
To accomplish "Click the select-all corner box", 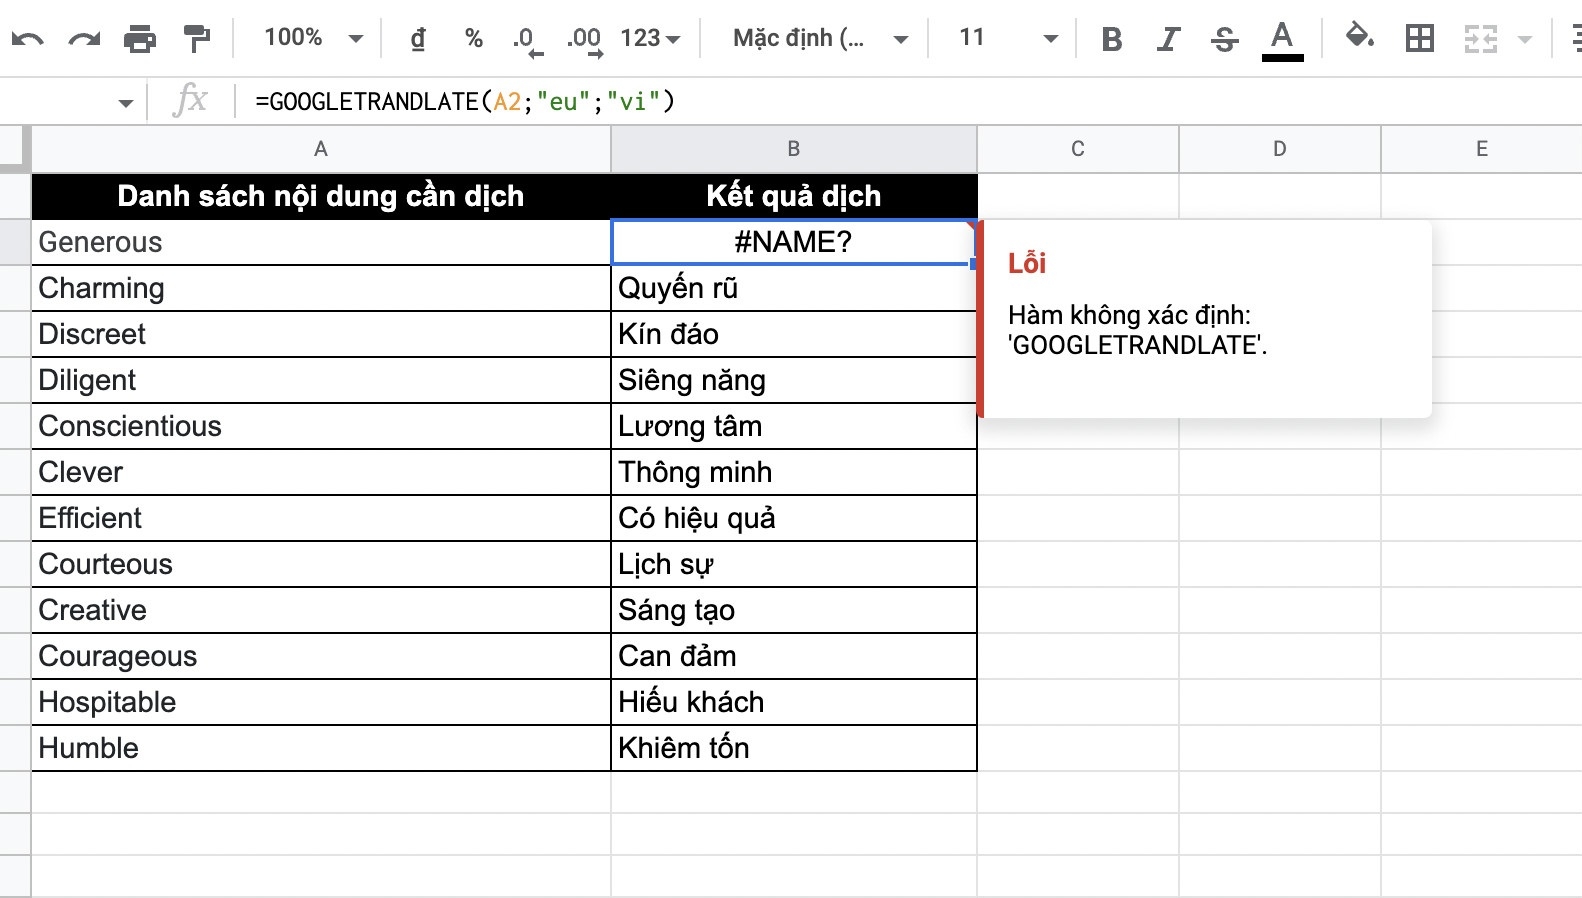I will tap(16, 149).
